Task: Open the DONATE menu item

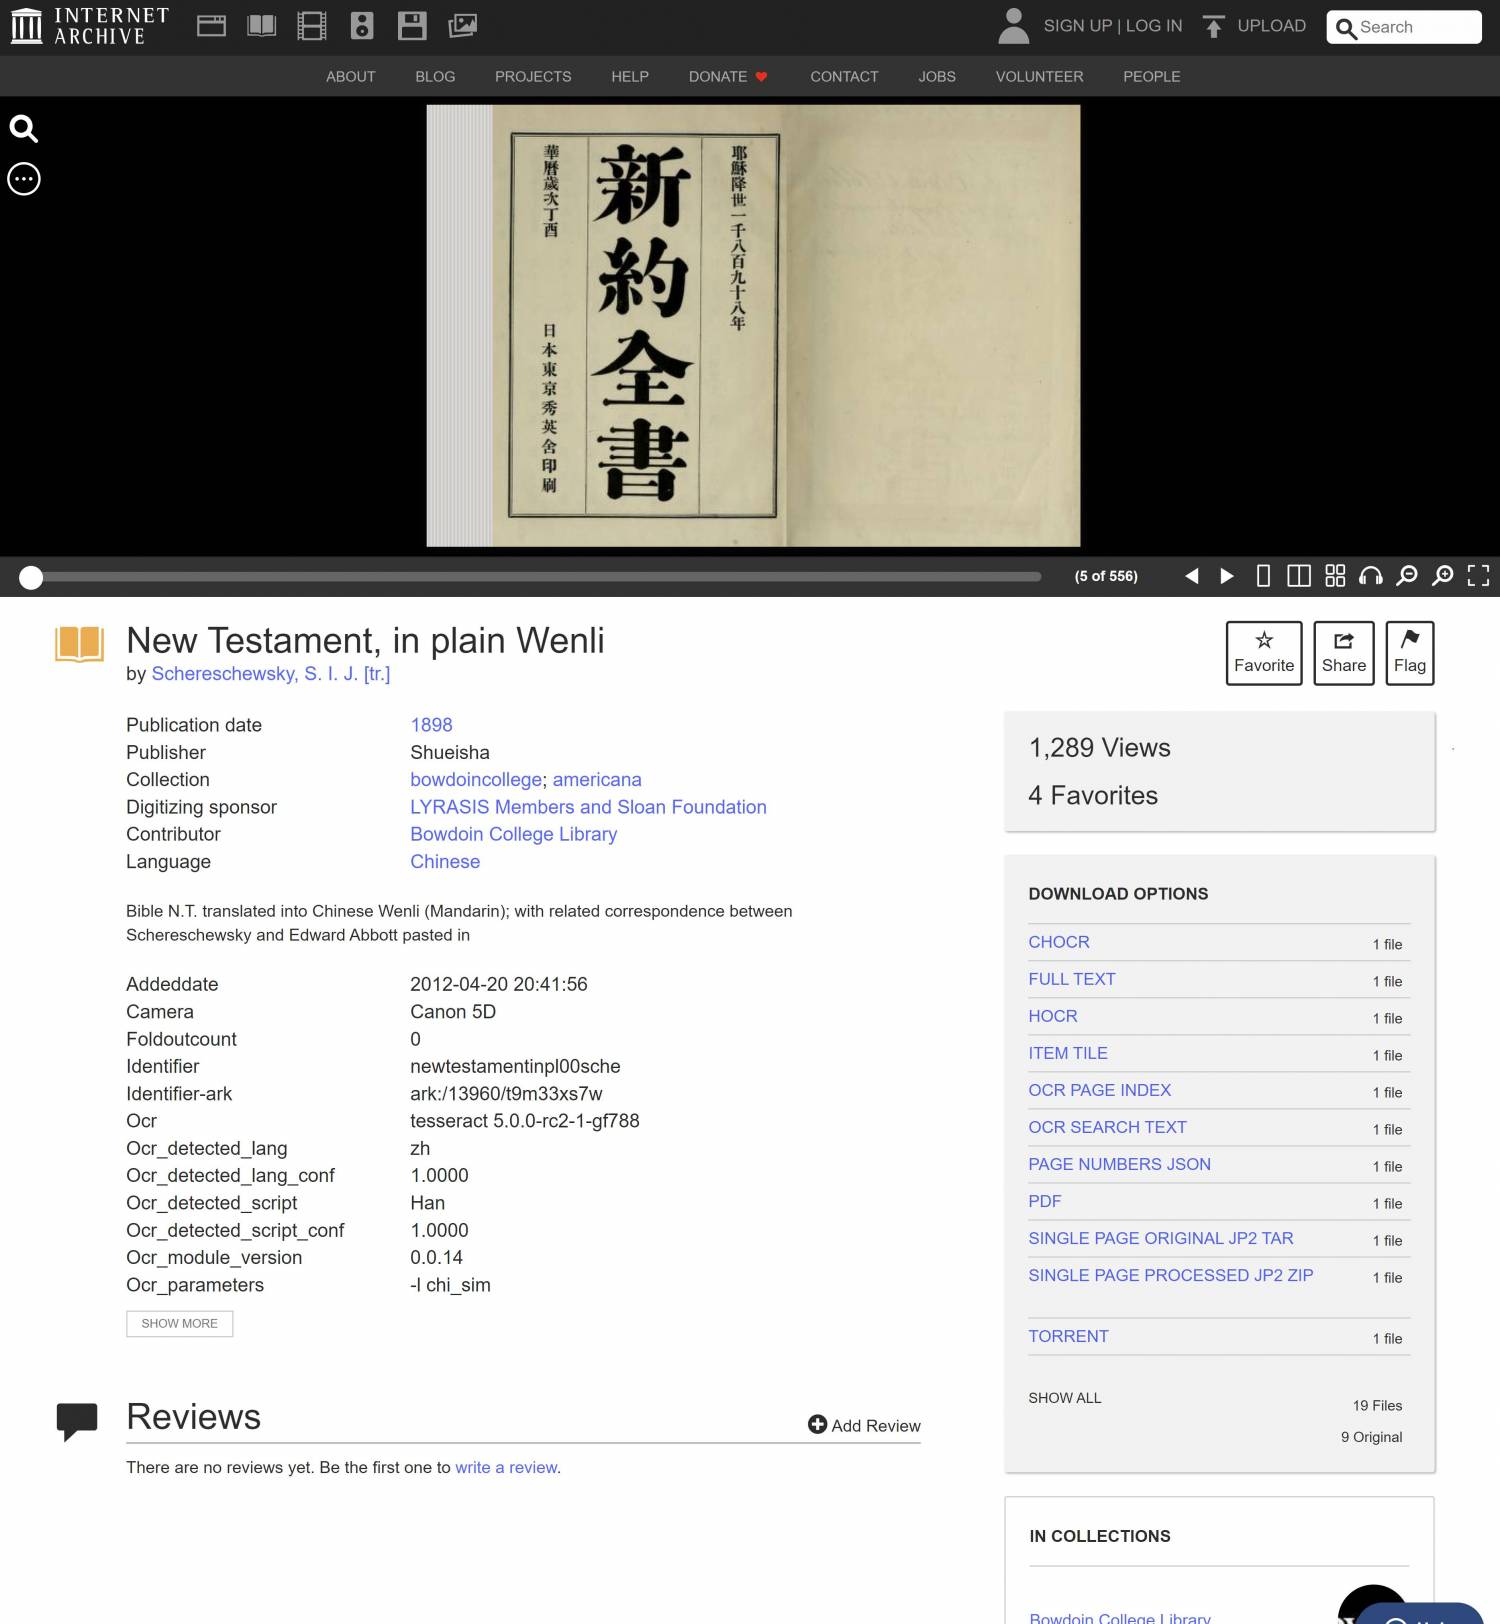Action: click(728, 76)
